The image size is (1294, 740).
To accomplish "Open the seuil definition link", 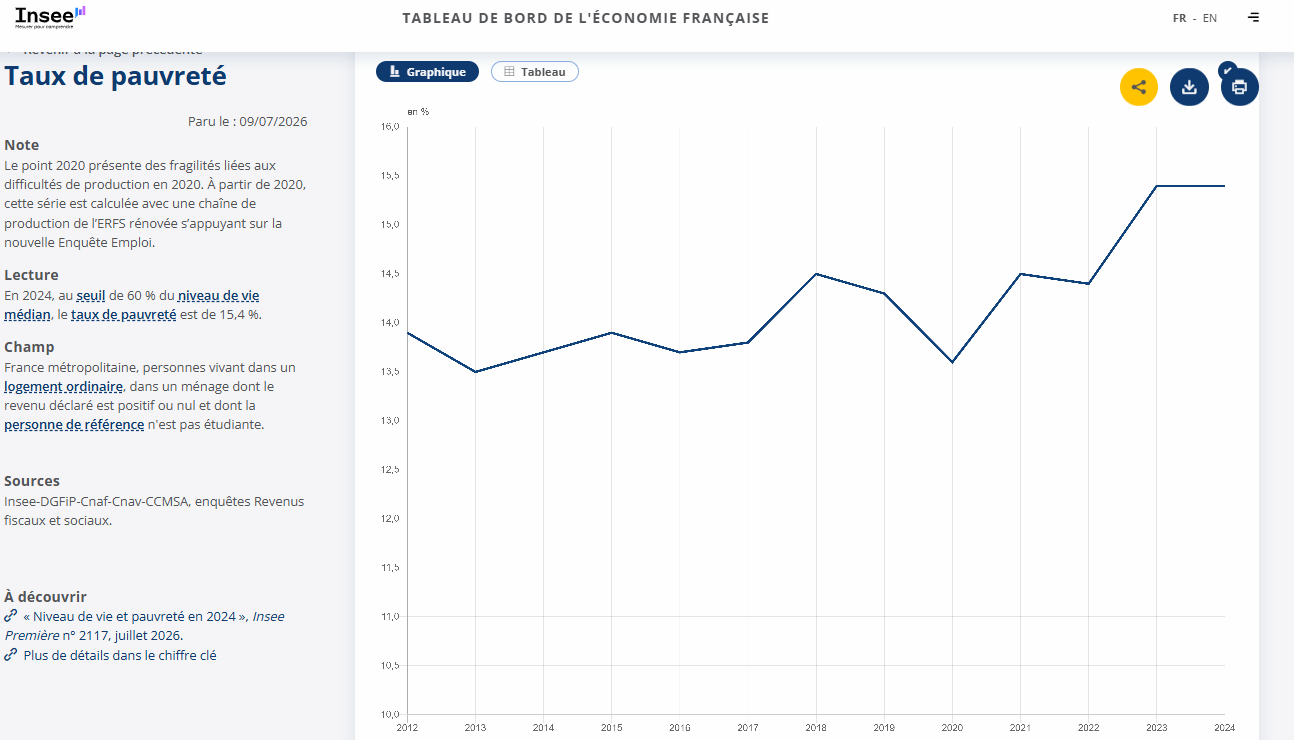I will coord(92,296).
